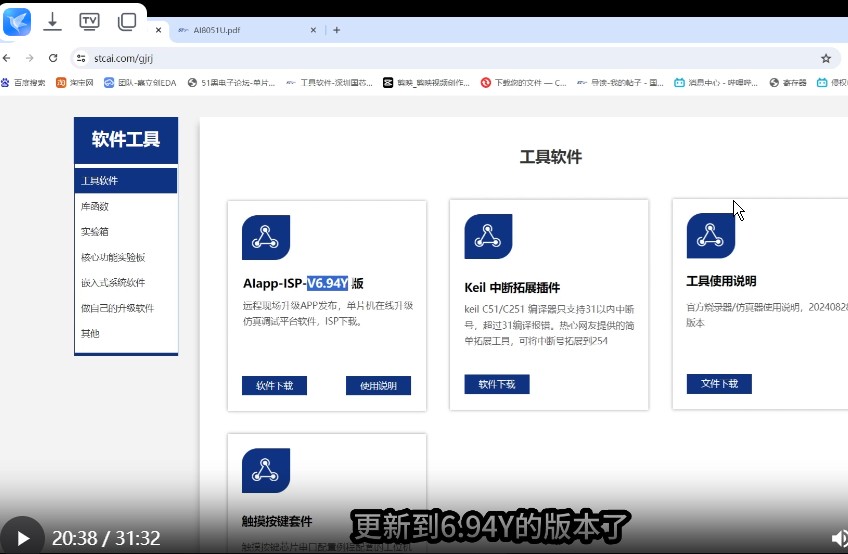The height and width of the screenshot is (554, 848).
Task: Select 工具软件 in the sidebar menu
Action: pos(126,181)
